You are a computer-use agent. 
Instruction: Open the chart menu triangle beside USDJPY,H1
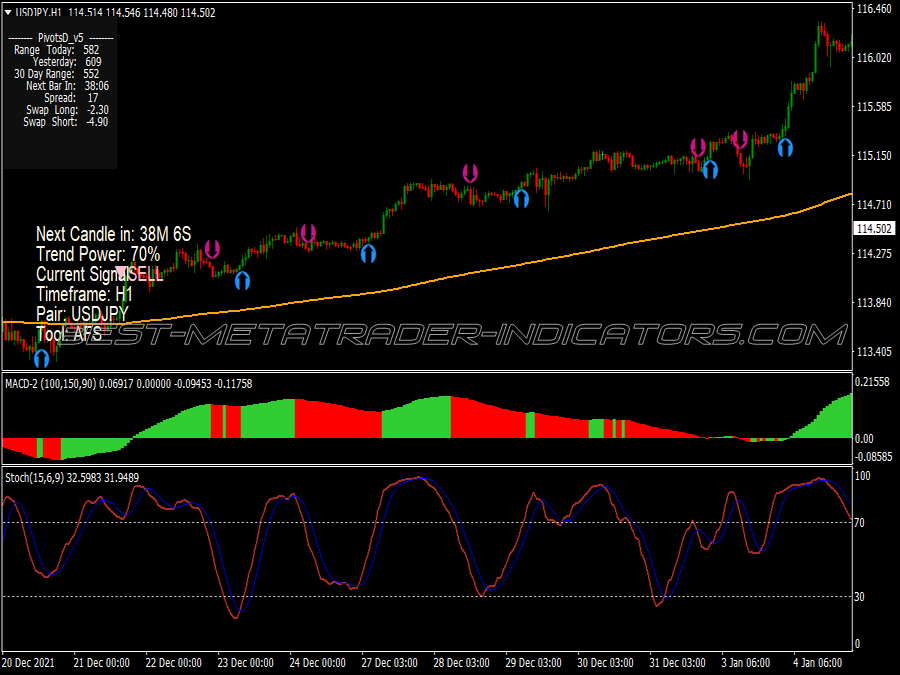pyautogui.click(x=7, y=13)
